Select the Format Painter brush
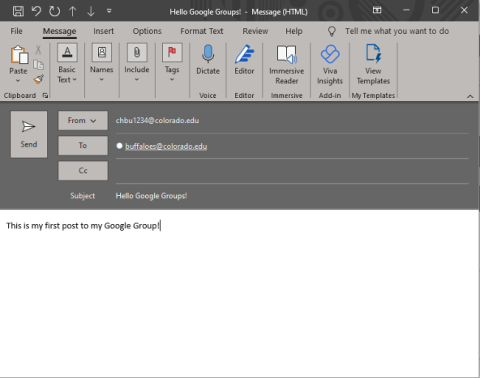This screenshot has height=378, width=480. pyautogui.click(x=38, y=79)
